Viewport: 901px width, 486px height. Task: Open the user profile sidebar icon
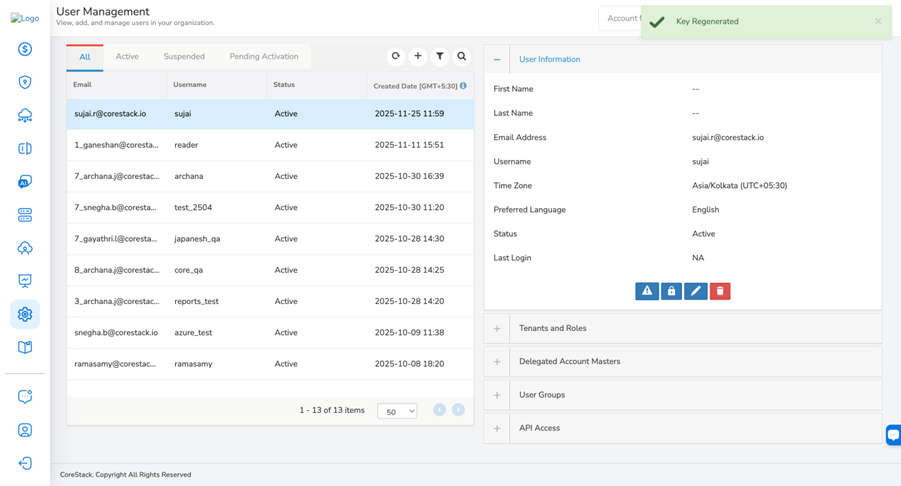pyautogui.click(x=25, y=430)
